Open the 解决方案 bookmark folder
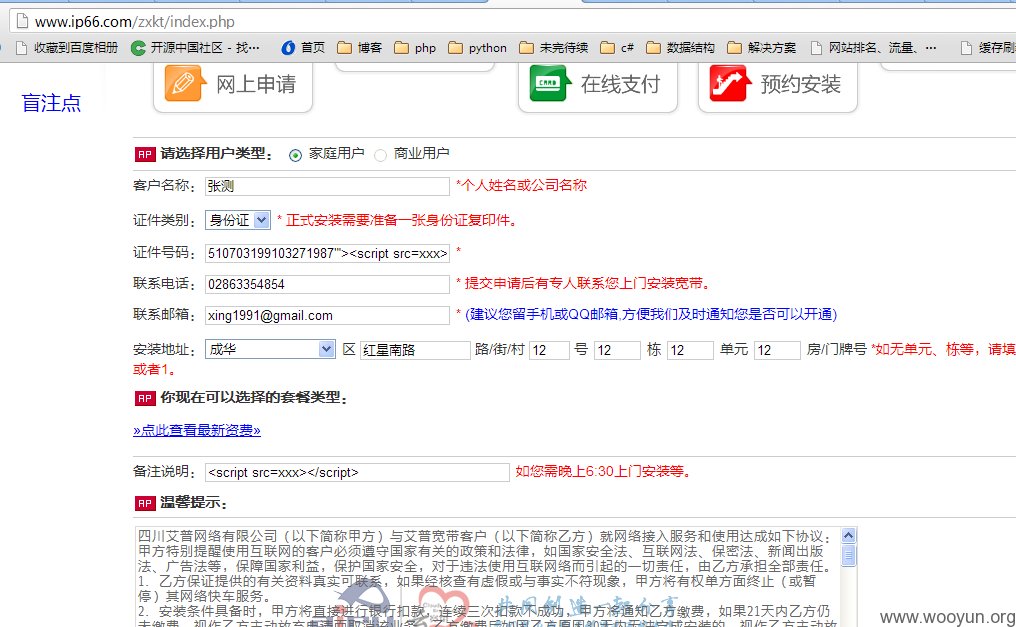 (x=761, y=47)
